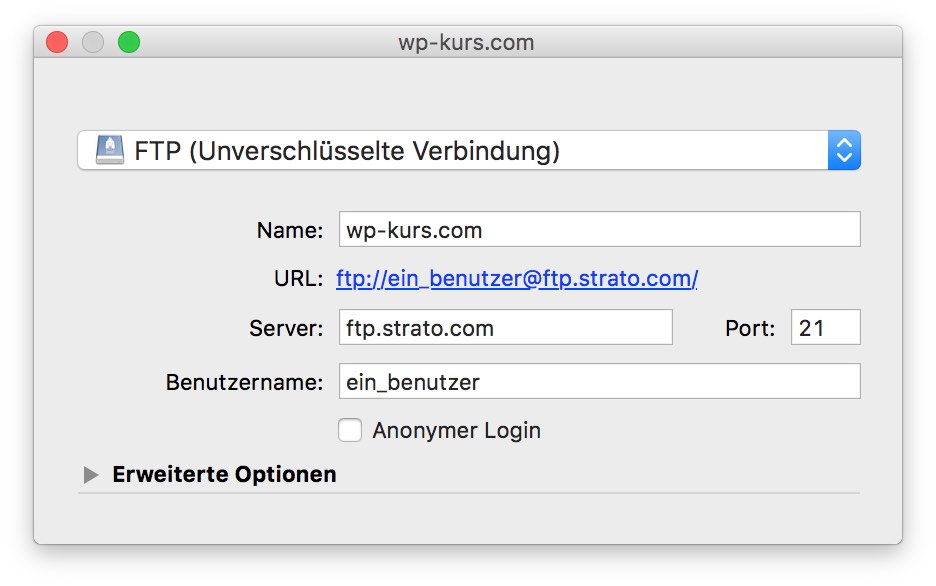Viewport: 936px width, 586px height.
Task: Click the Erweiterte Optionen heading text
Action: (224, 474)
